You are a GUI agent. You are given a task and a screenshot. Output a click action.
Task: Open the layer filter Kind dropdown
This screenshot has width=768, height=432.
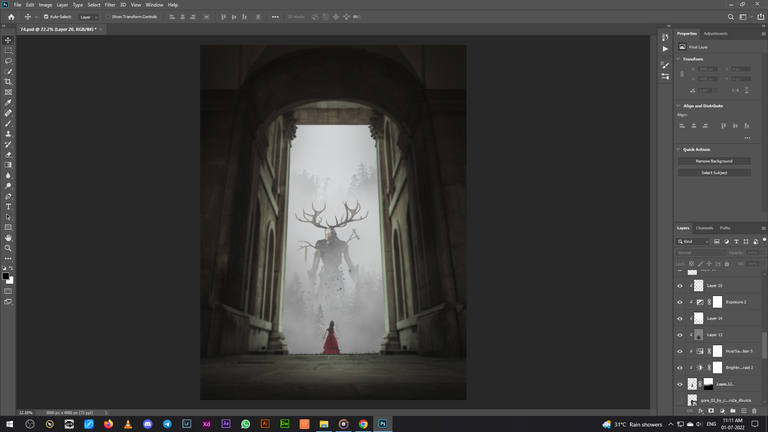point(693,241)
